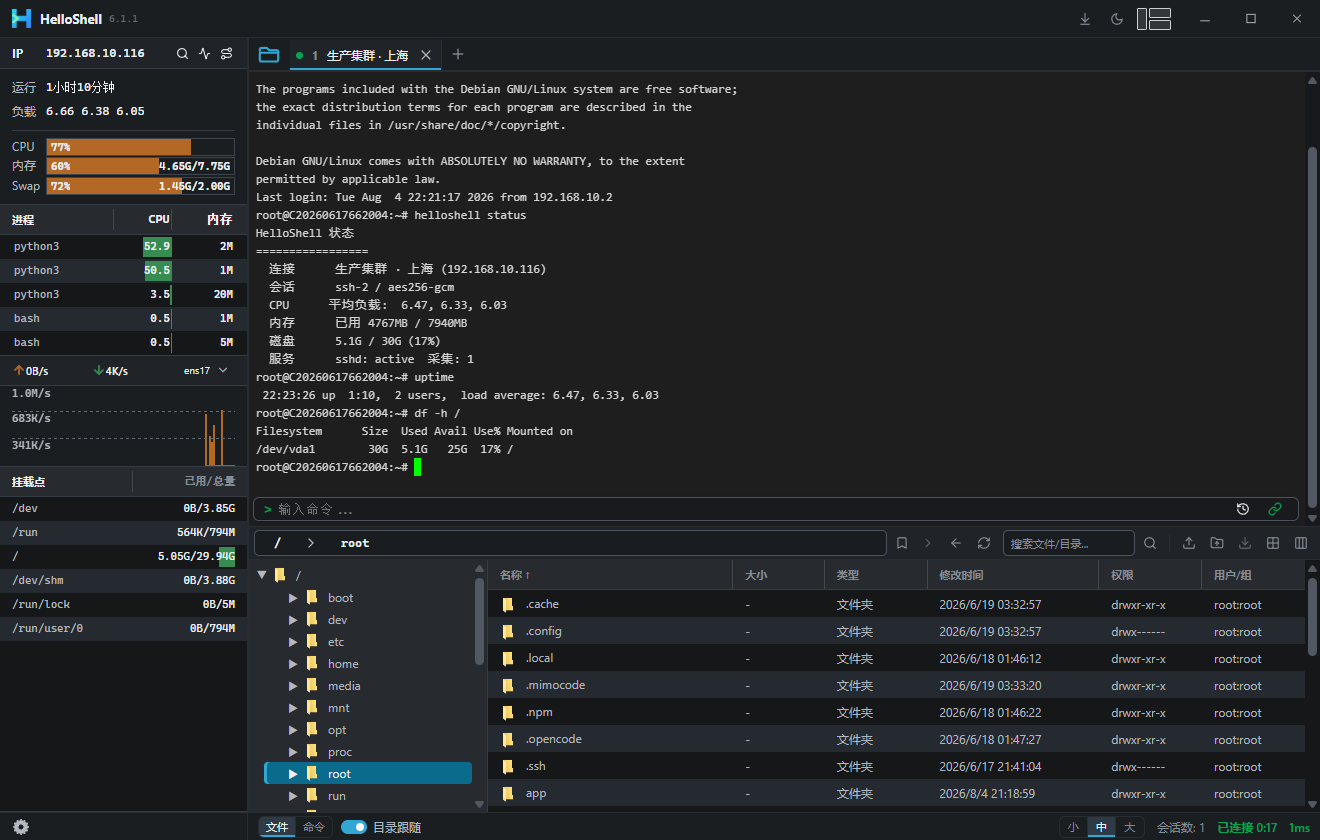Screen dimensions: 1320x840
Task: Click the root segment in the path breadcrumb
Action: [355, 543]
